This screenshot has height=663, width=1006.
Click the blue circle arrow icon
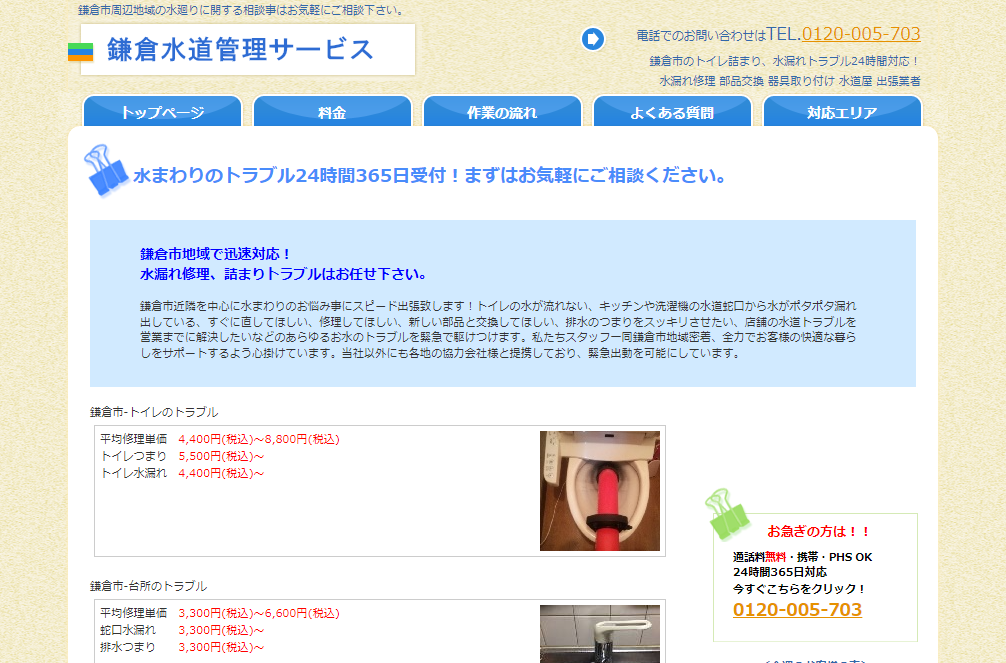pyautogui.click(x=593, y=39)
